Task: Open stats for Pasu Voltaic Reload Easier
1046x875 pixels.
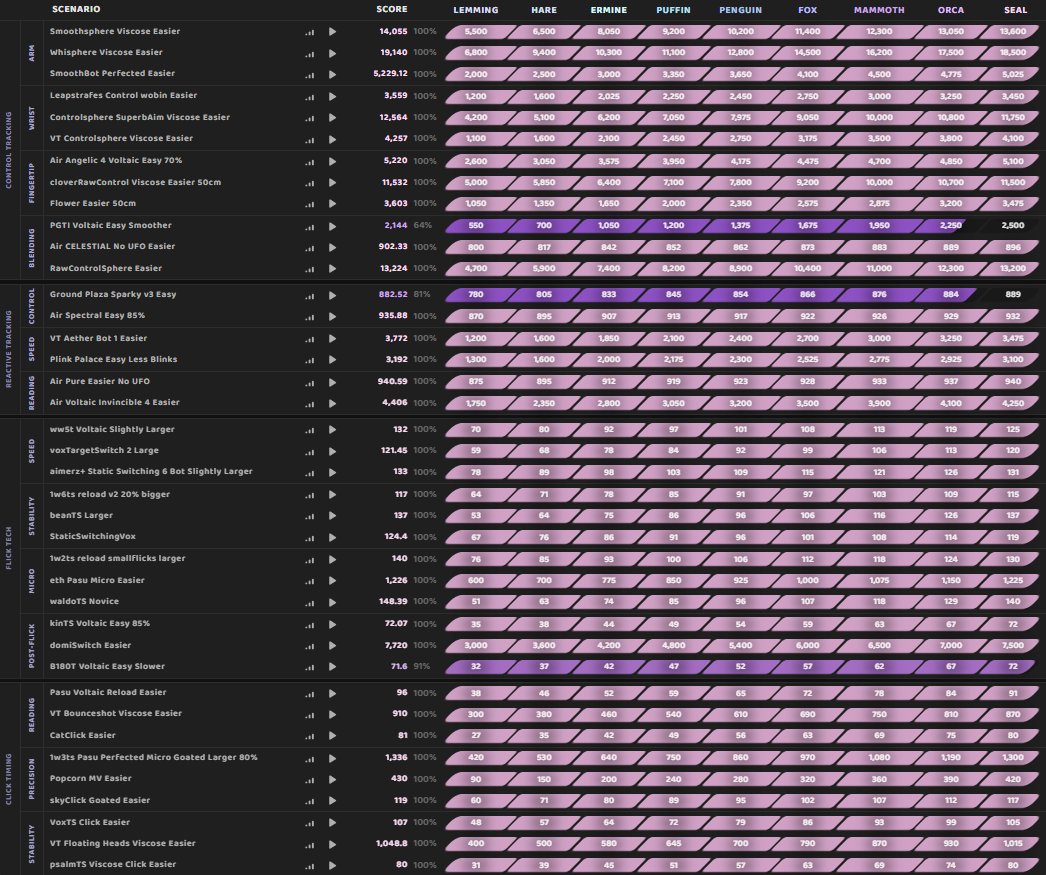Action: click(310, 694)
